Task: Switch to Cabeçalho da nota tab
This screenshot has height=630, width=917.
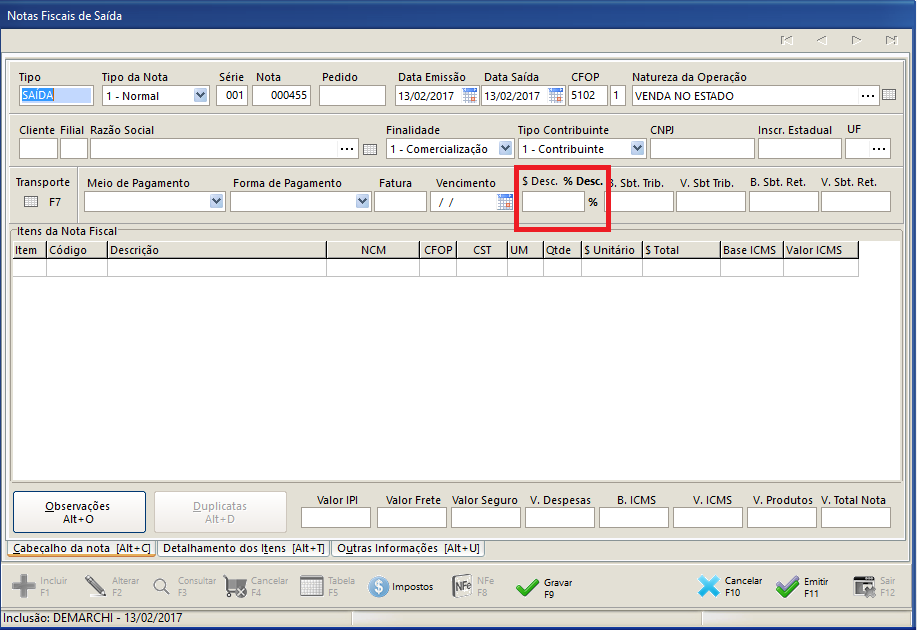Action: (x=82, y=548)
